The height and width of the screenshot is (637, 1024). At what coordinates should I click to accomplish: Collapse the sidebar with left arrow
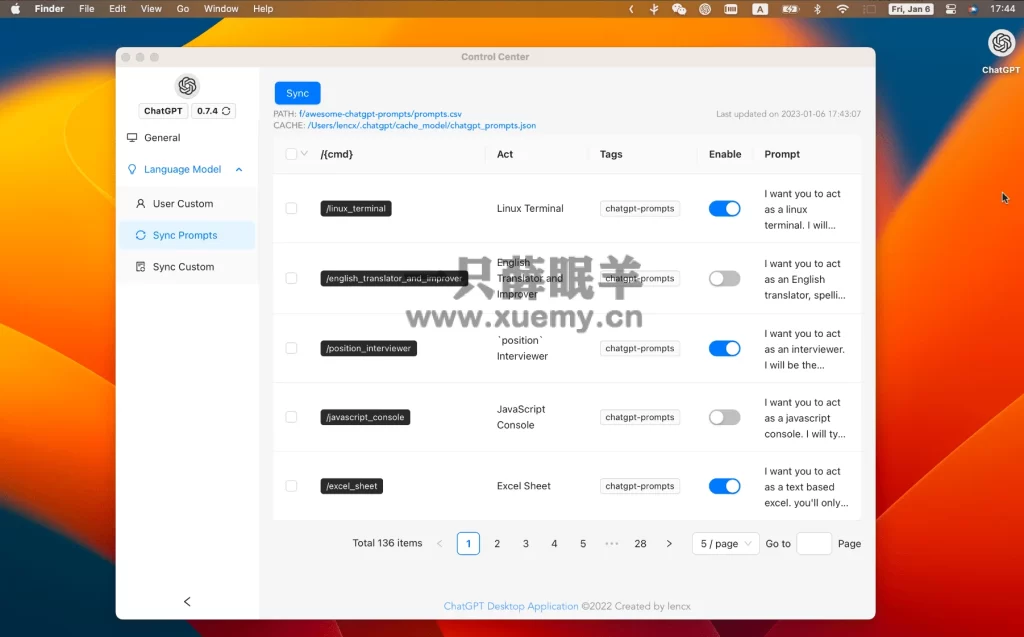[x=187, y=601]
